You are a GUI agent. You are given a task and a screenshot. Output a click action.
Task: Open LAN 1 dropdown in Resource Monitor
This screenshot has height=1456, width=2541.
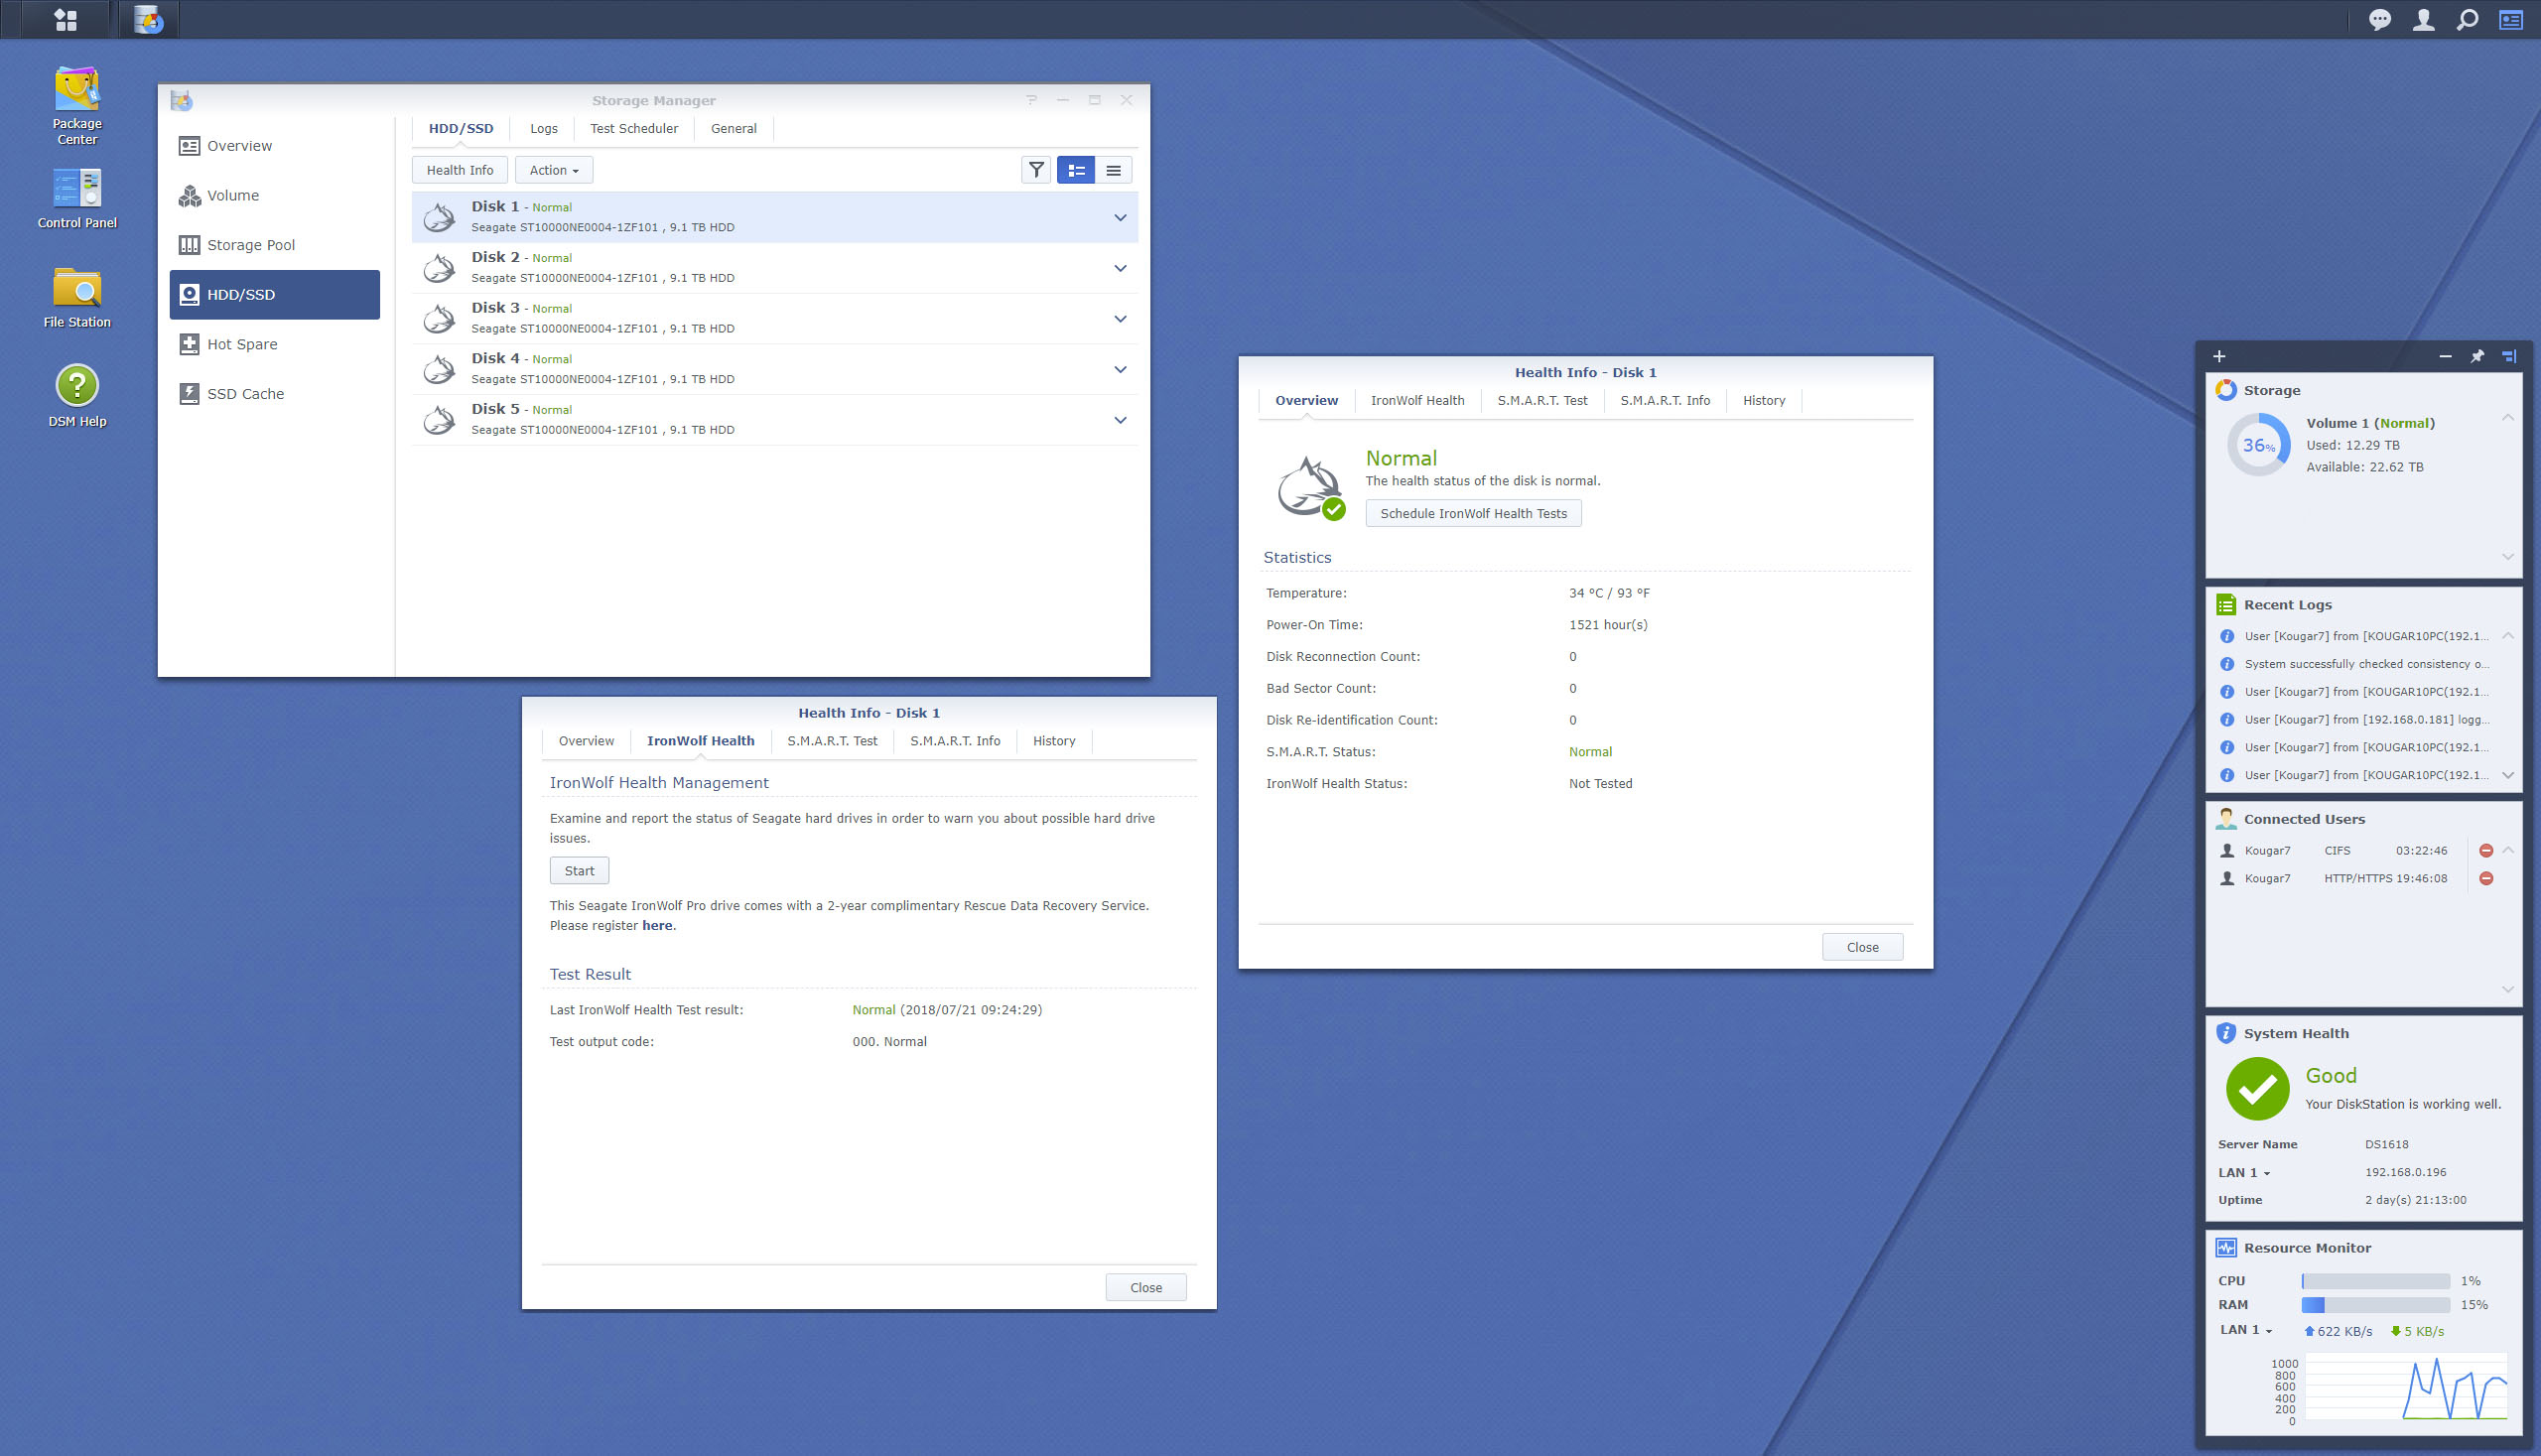[x=2246, y=1330]
